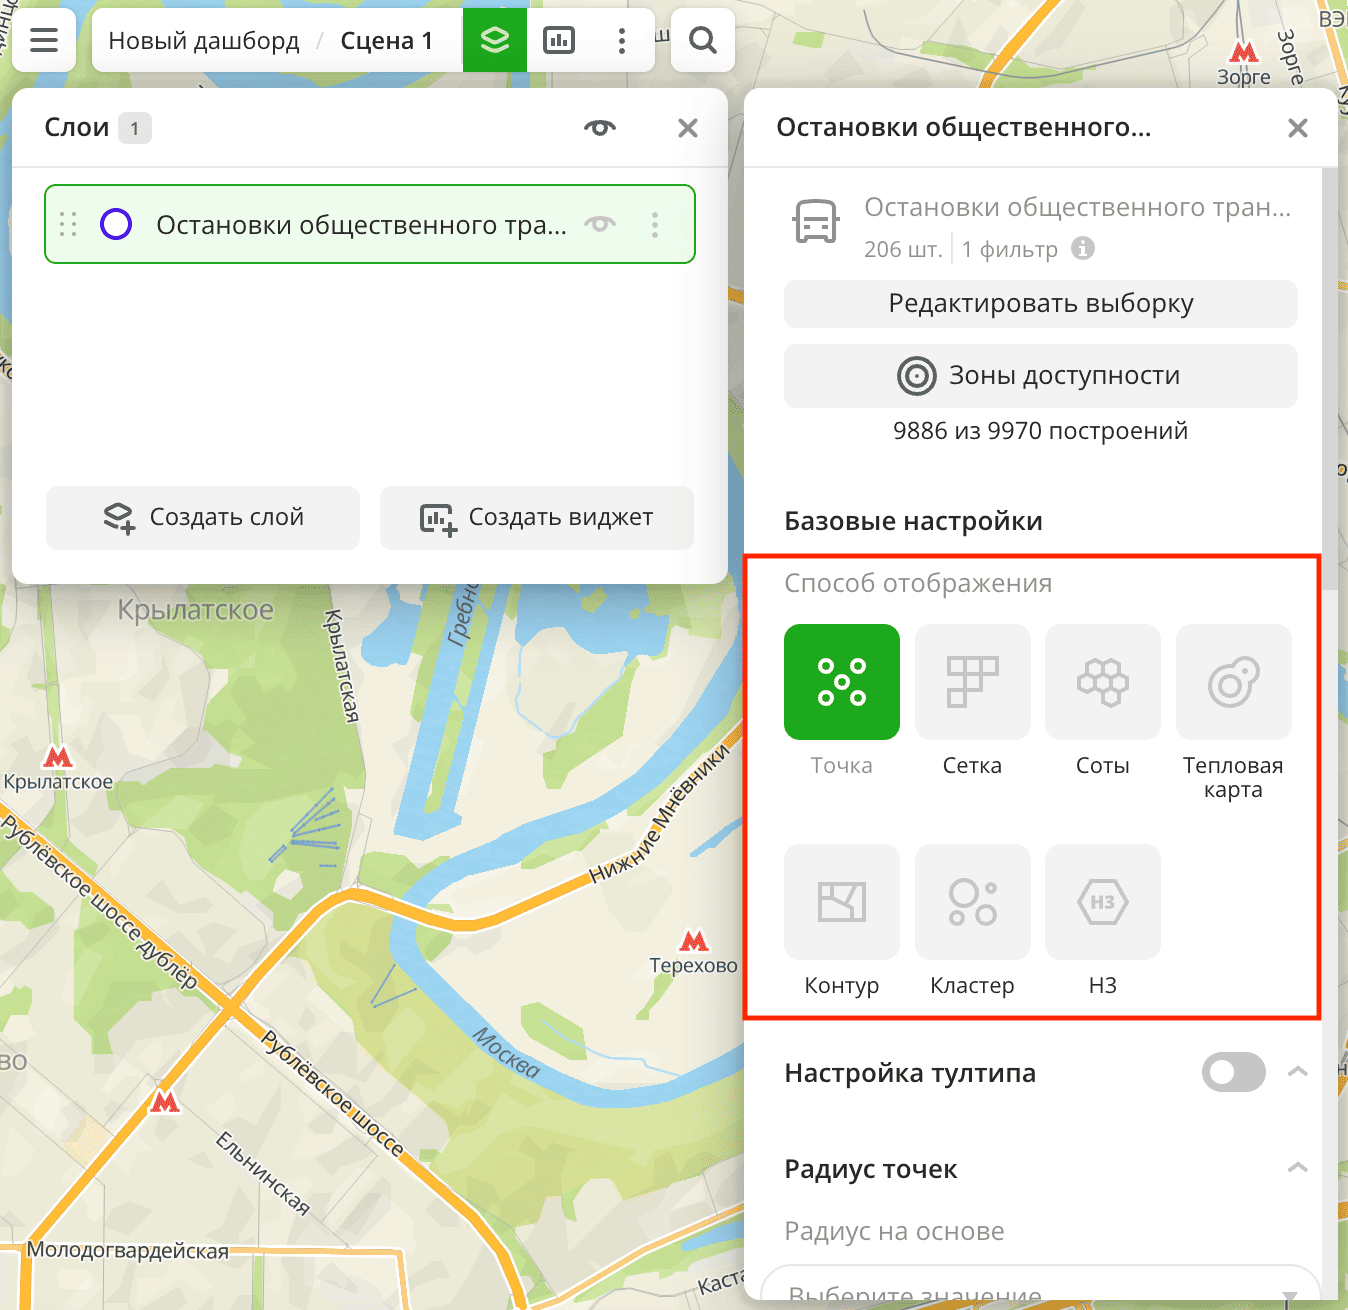Pick the H3 display mode

tap(1102, 903)
